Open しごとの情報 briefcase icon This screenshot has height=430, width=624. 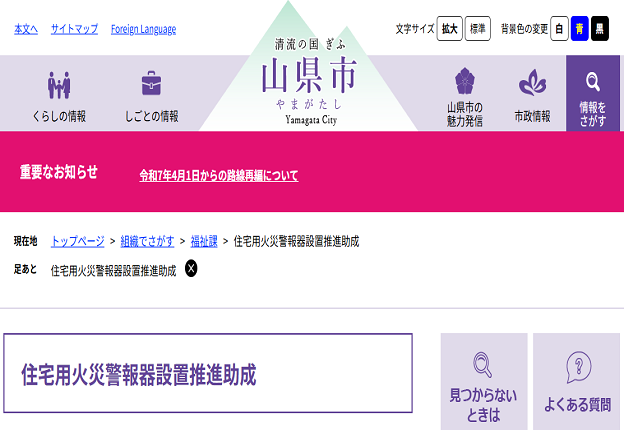click(151, 84)
